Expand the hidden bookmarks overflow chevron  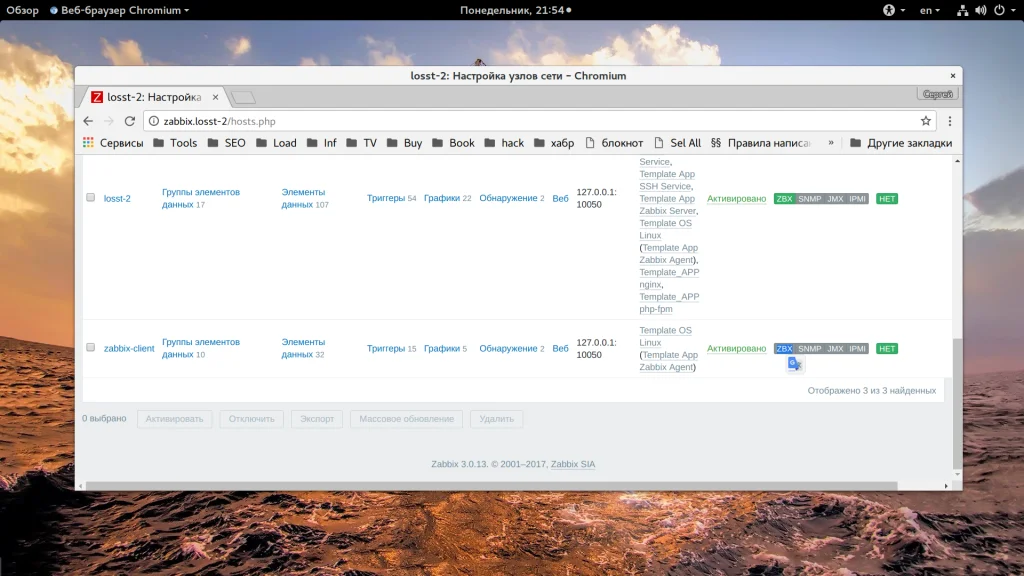tap(830, 143)
